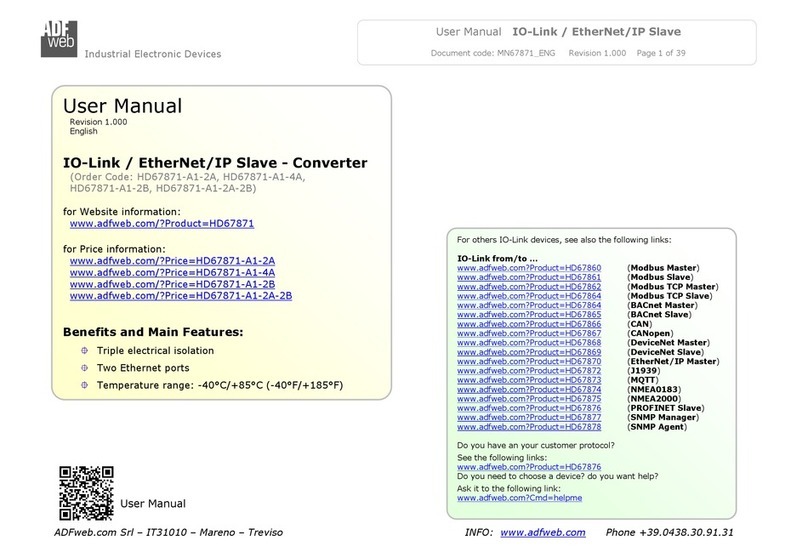Follow the Product=HD67875 NMEA2000 link
This screenshot has width=808, height=558.
pos(529,399)
